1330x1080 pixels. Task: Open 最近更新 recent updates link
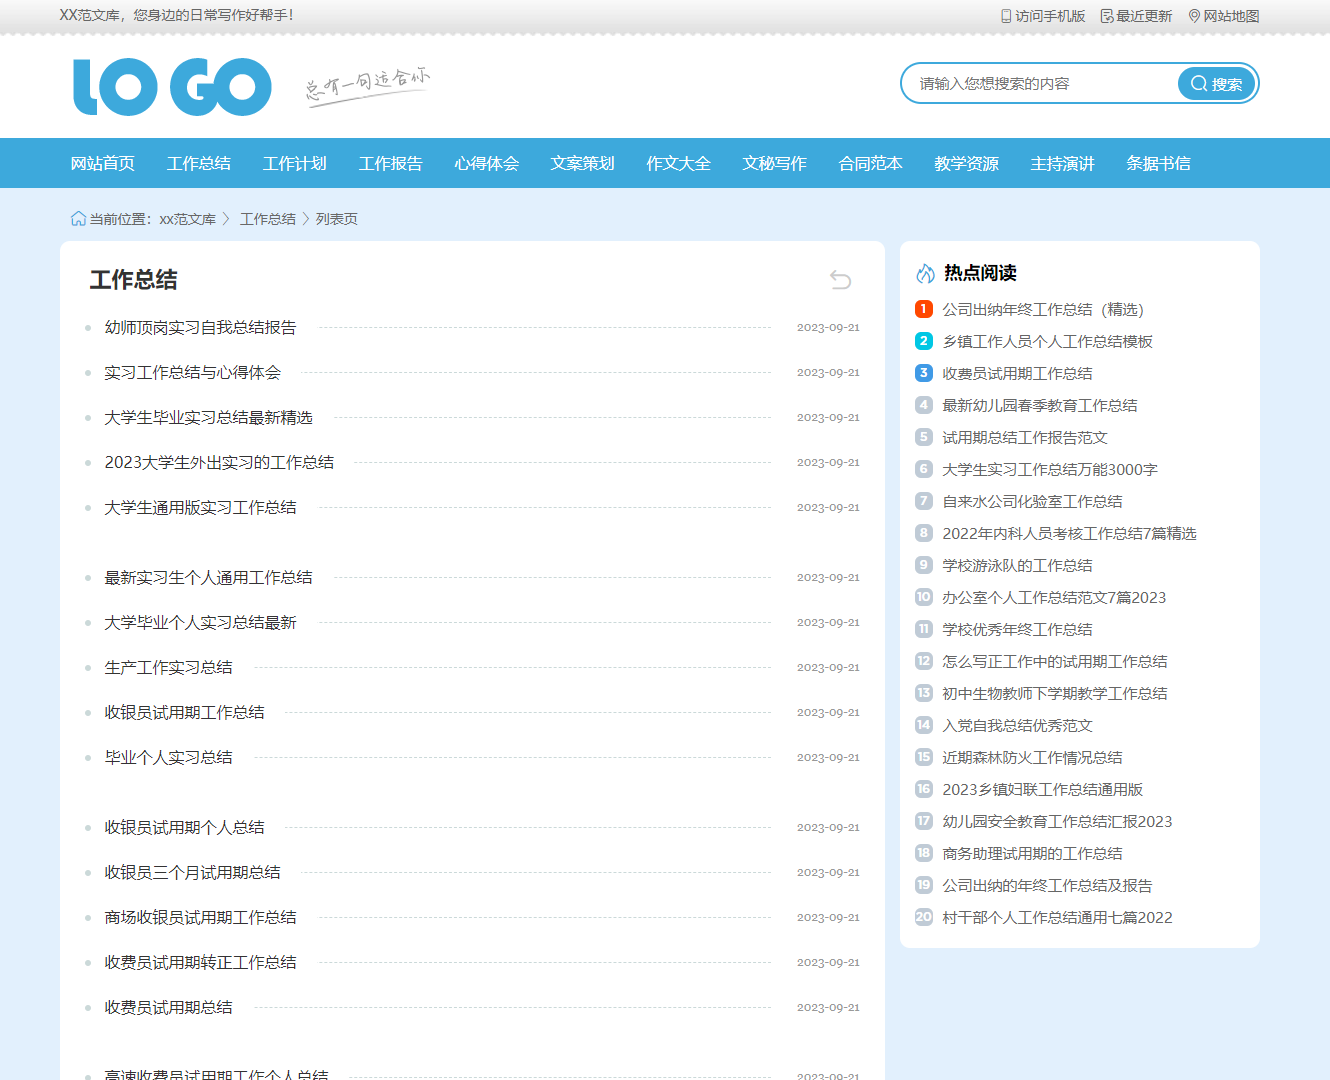coord(1136,16)
